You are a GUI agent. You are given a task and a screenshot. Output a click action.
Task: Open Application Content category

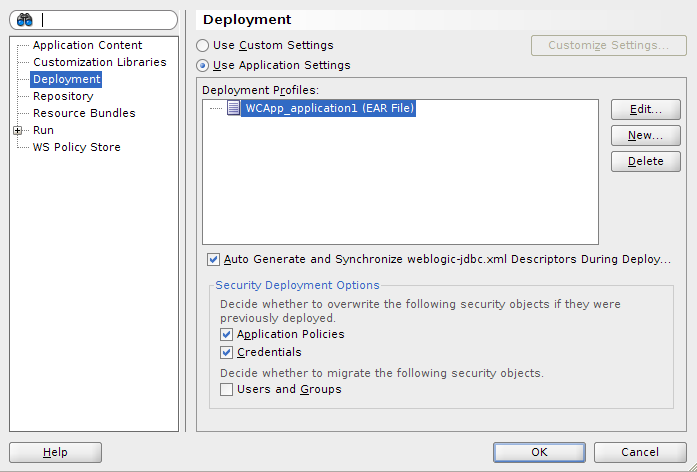click(87, 45)
